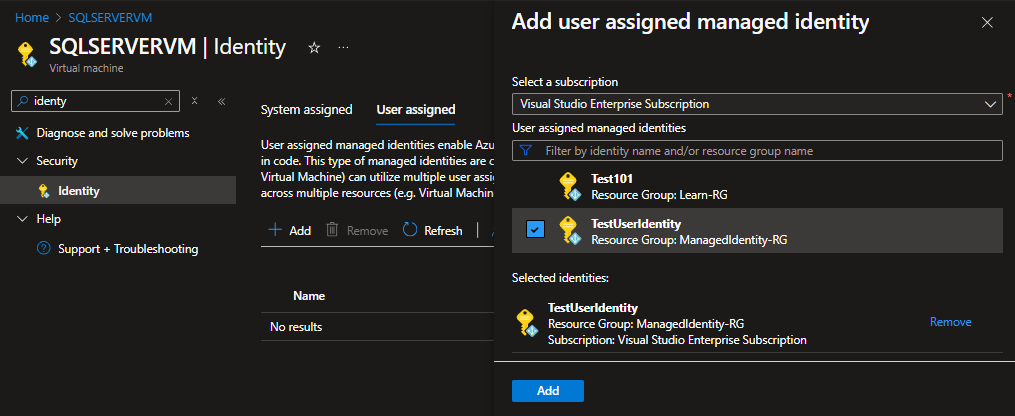Viewport: 1015px width, 416px height.
Task: Collapse the Help section
Action: pyautogui.click(x=22, y=219)
